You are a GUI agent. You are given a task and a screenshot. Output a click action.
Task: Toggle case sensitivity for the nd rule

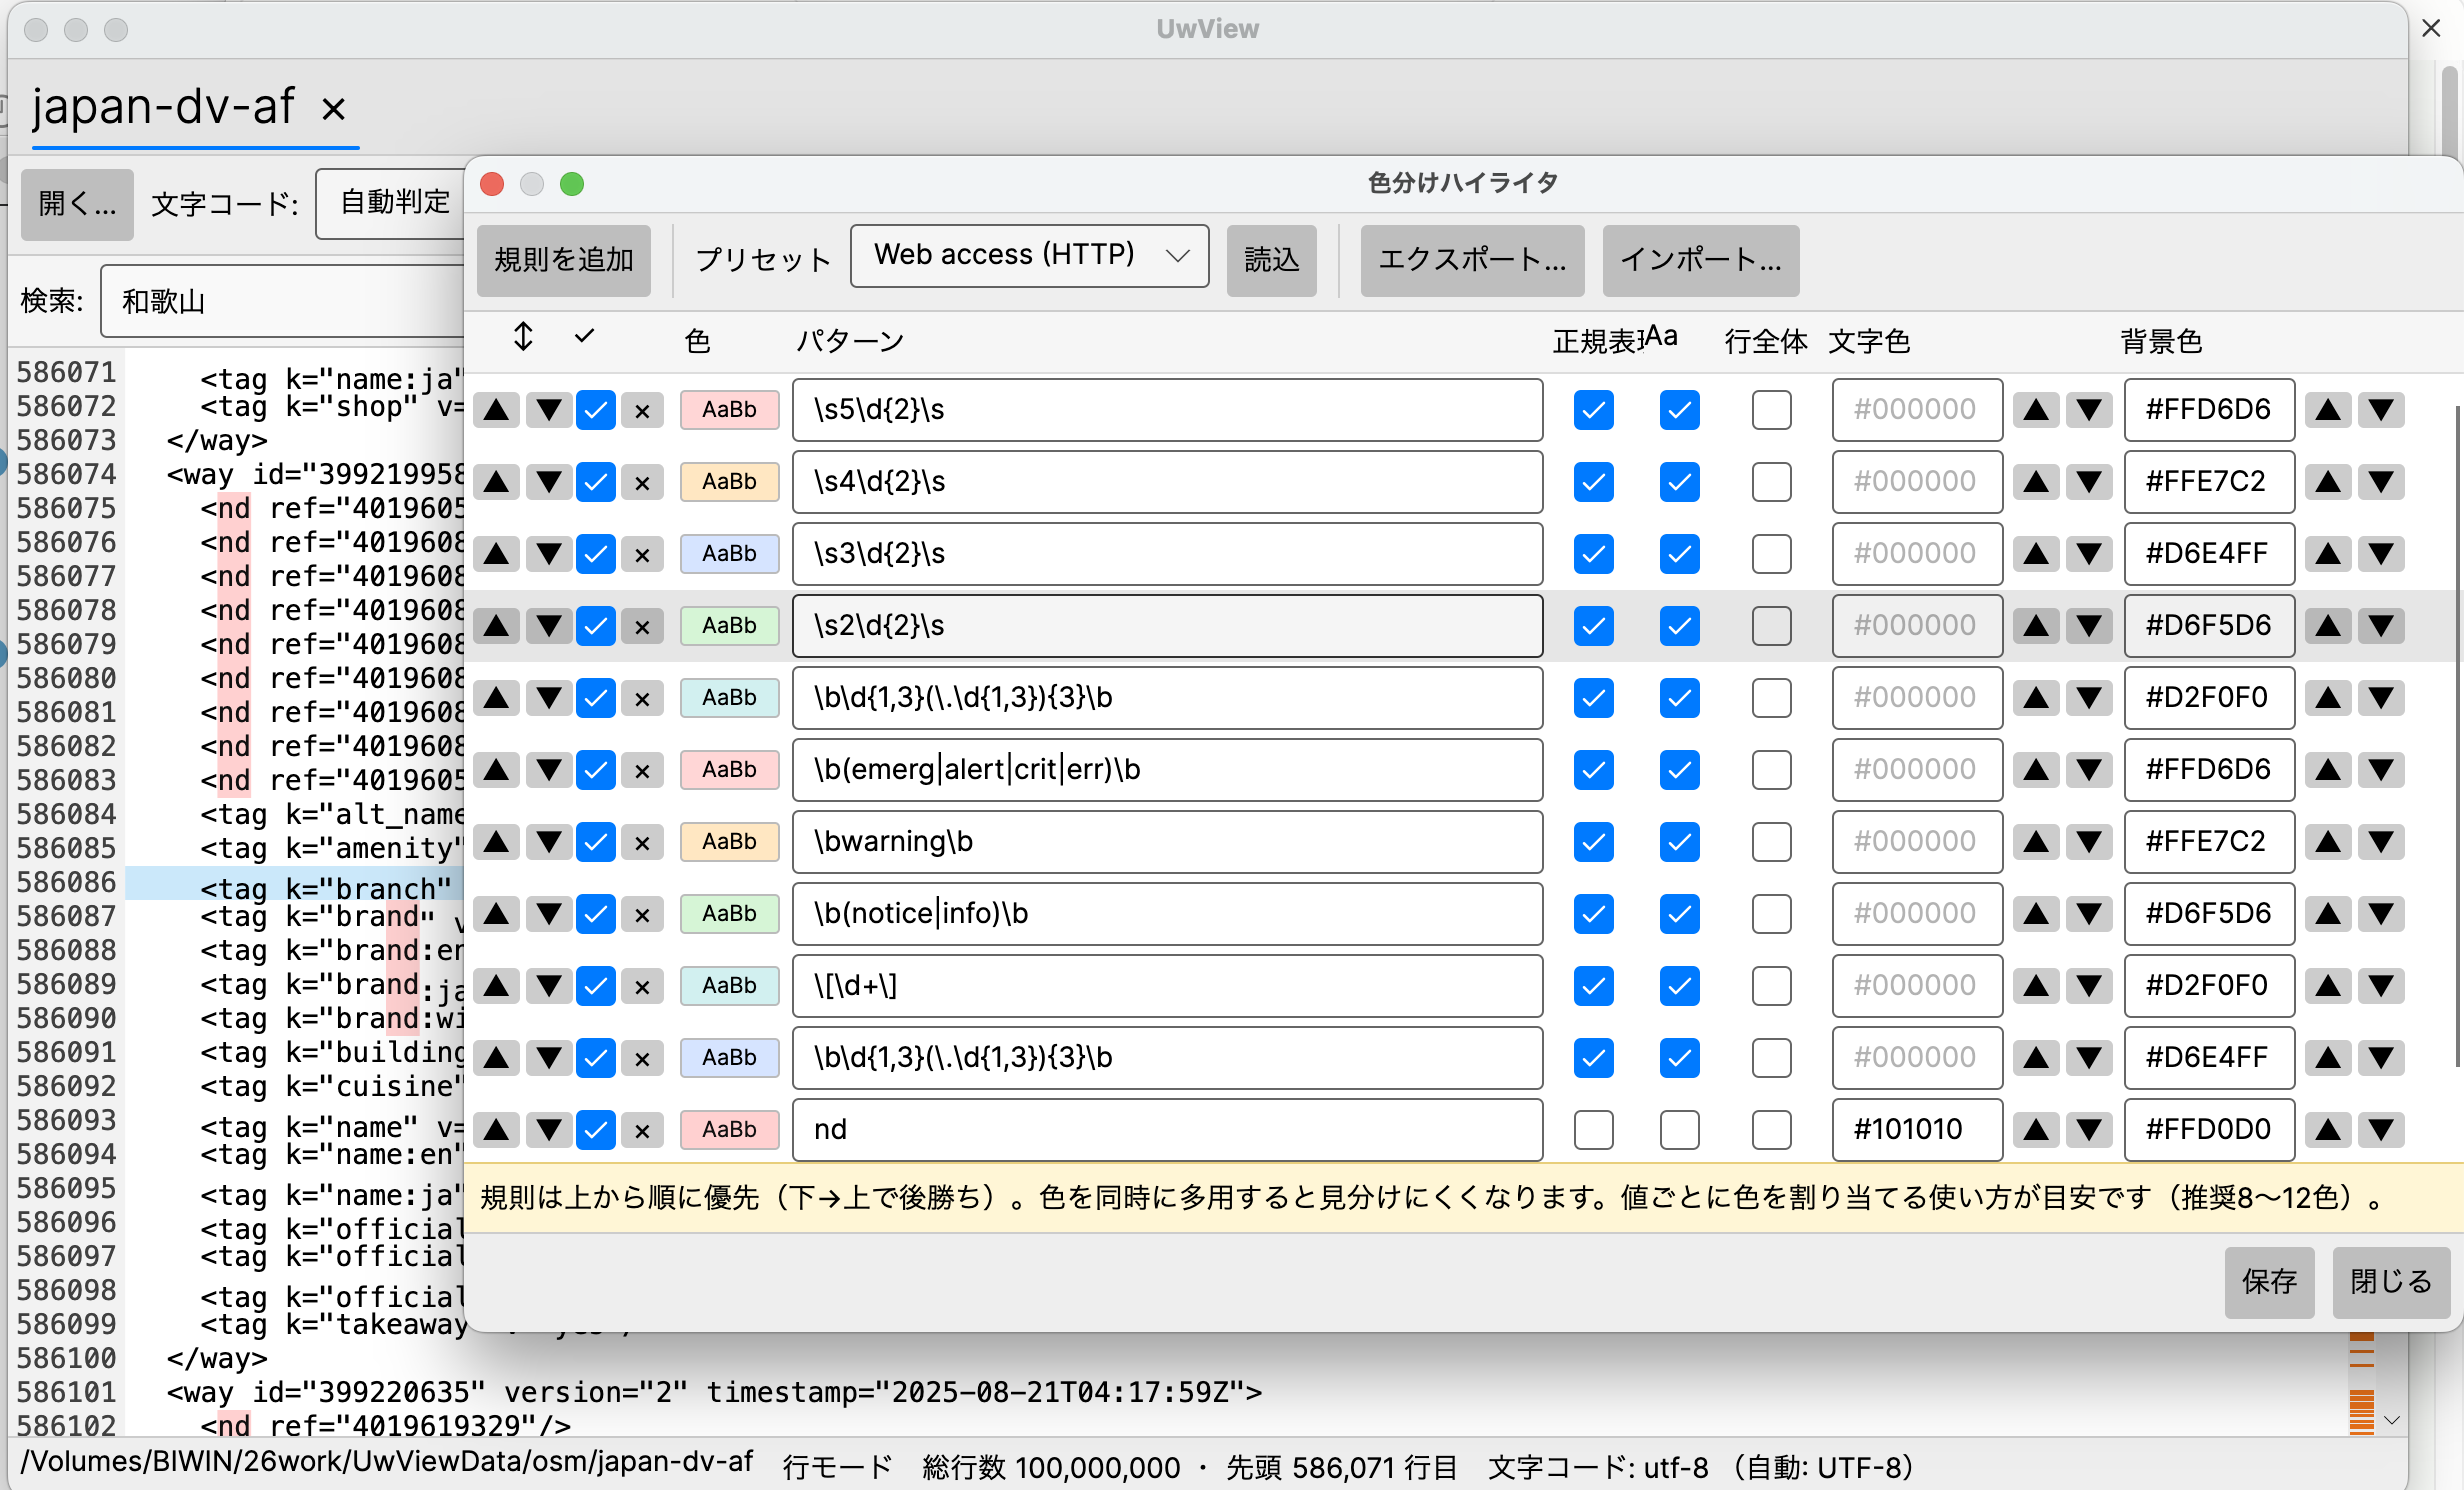(x=1679, y=1130)
